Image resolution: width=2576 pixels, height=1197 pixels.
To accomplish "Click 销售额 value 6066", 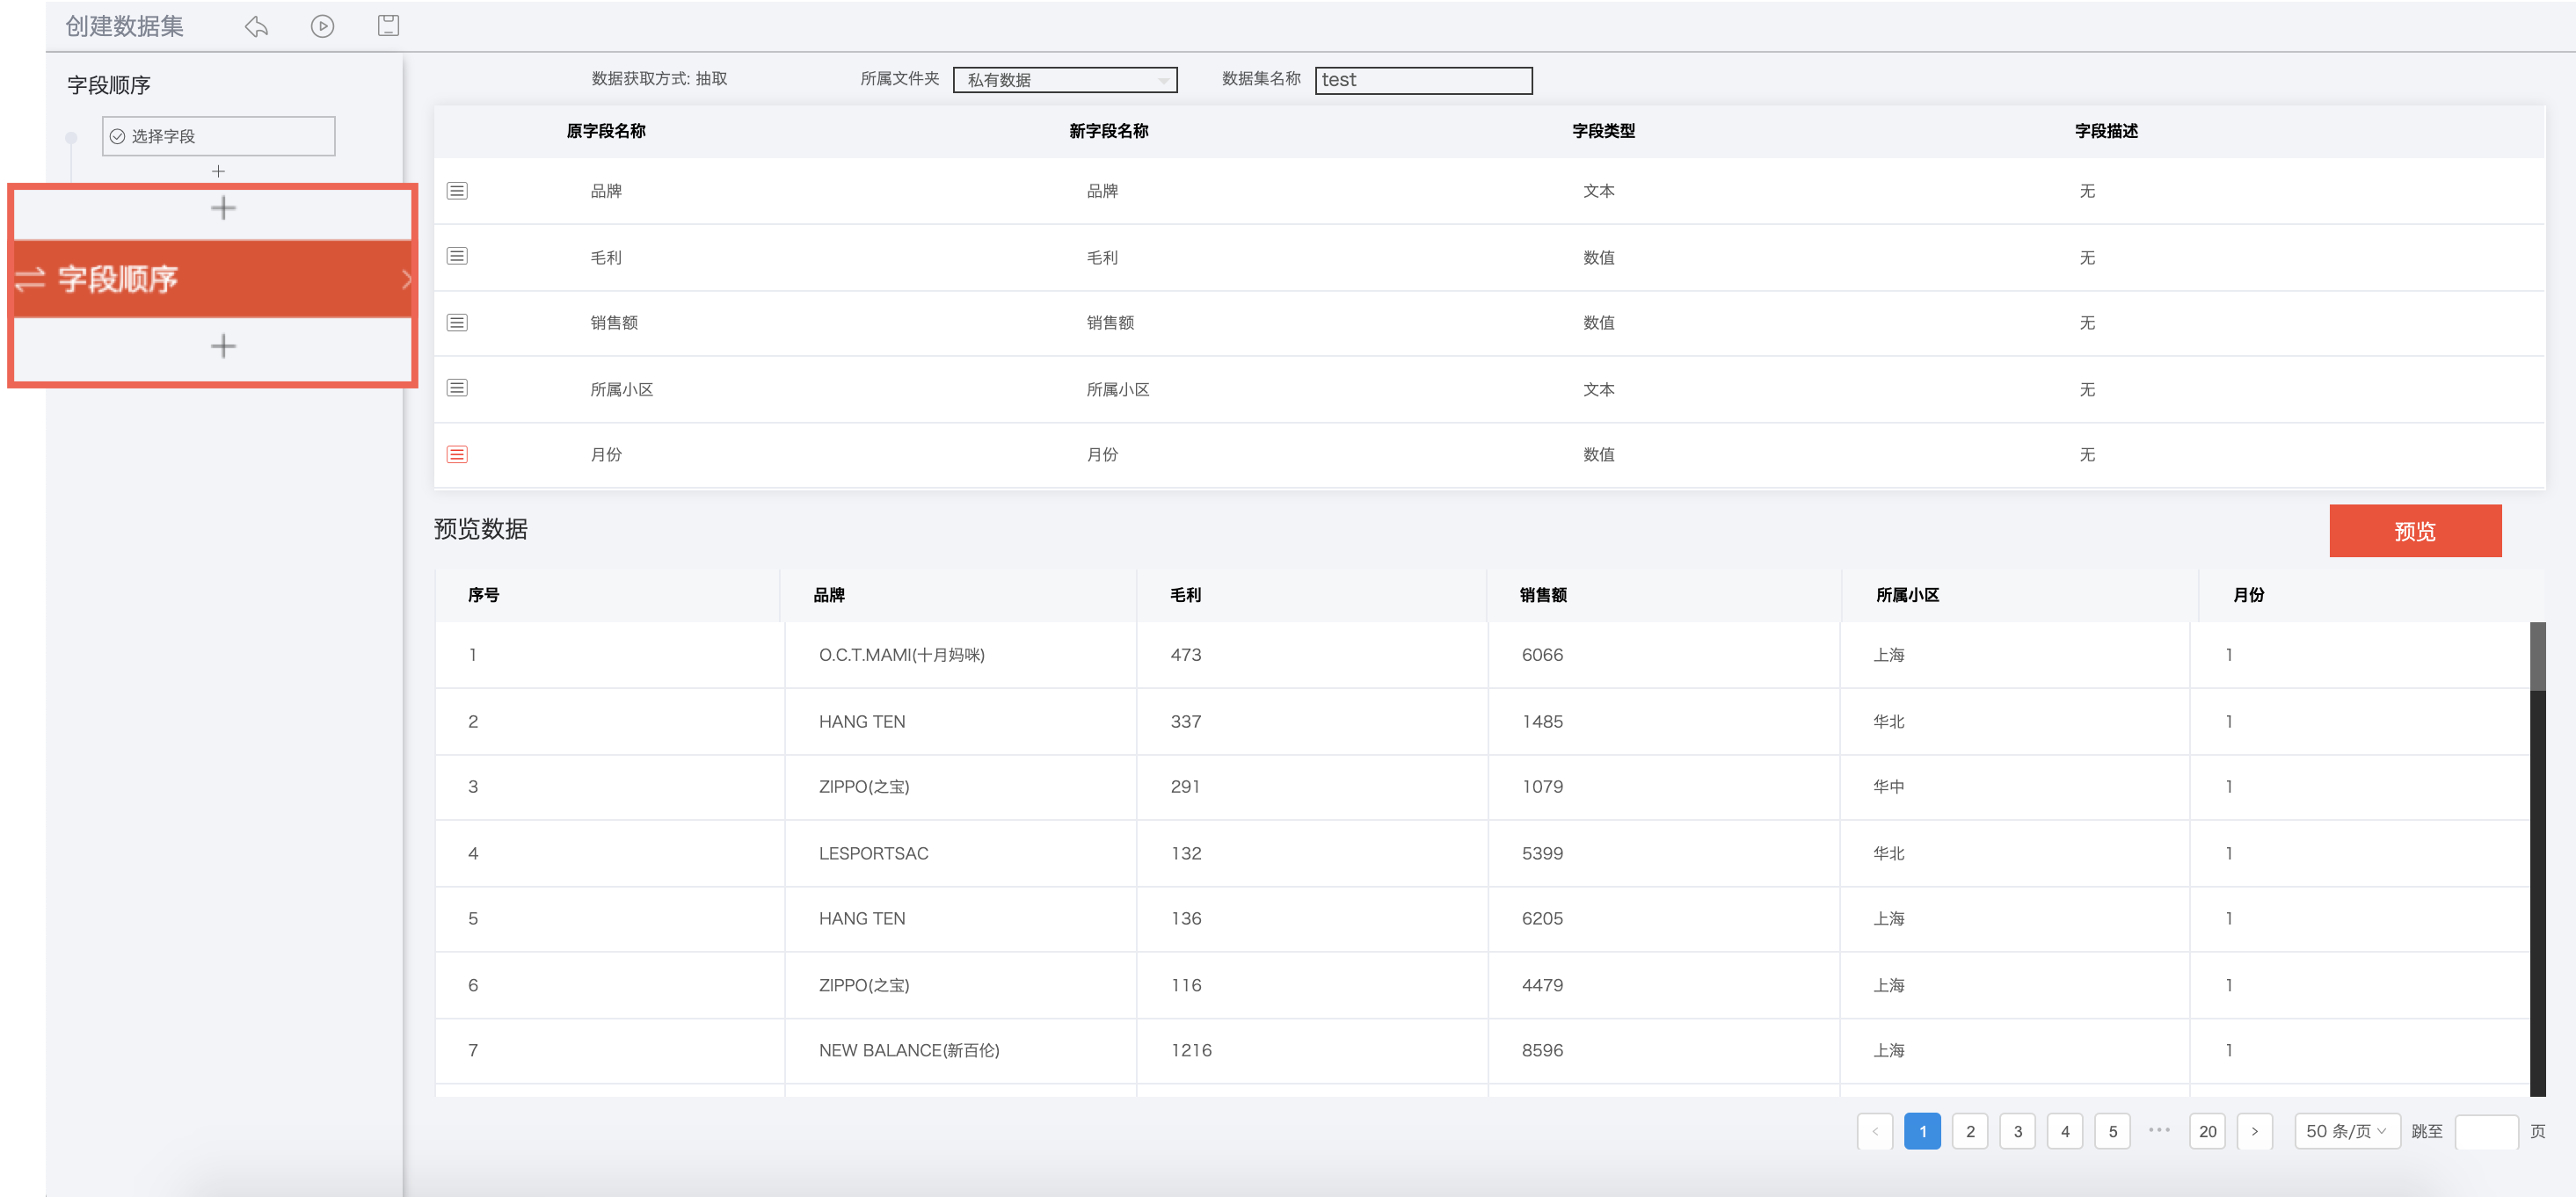I will [1542, 655].
